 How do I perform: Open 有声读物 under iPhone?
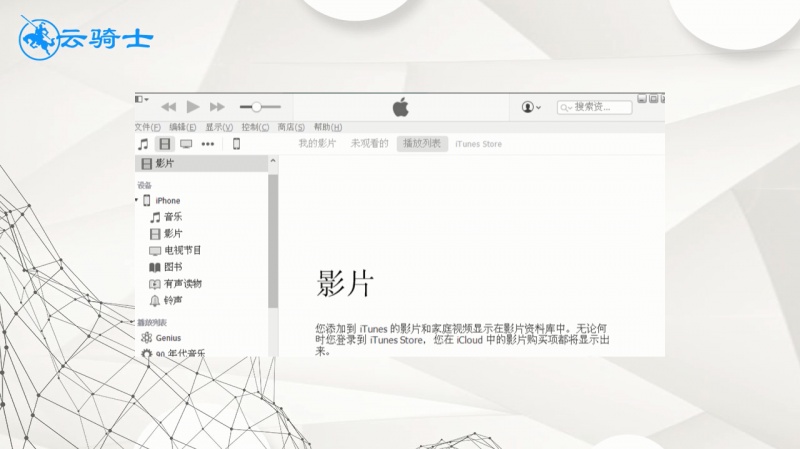pos(175,284)
